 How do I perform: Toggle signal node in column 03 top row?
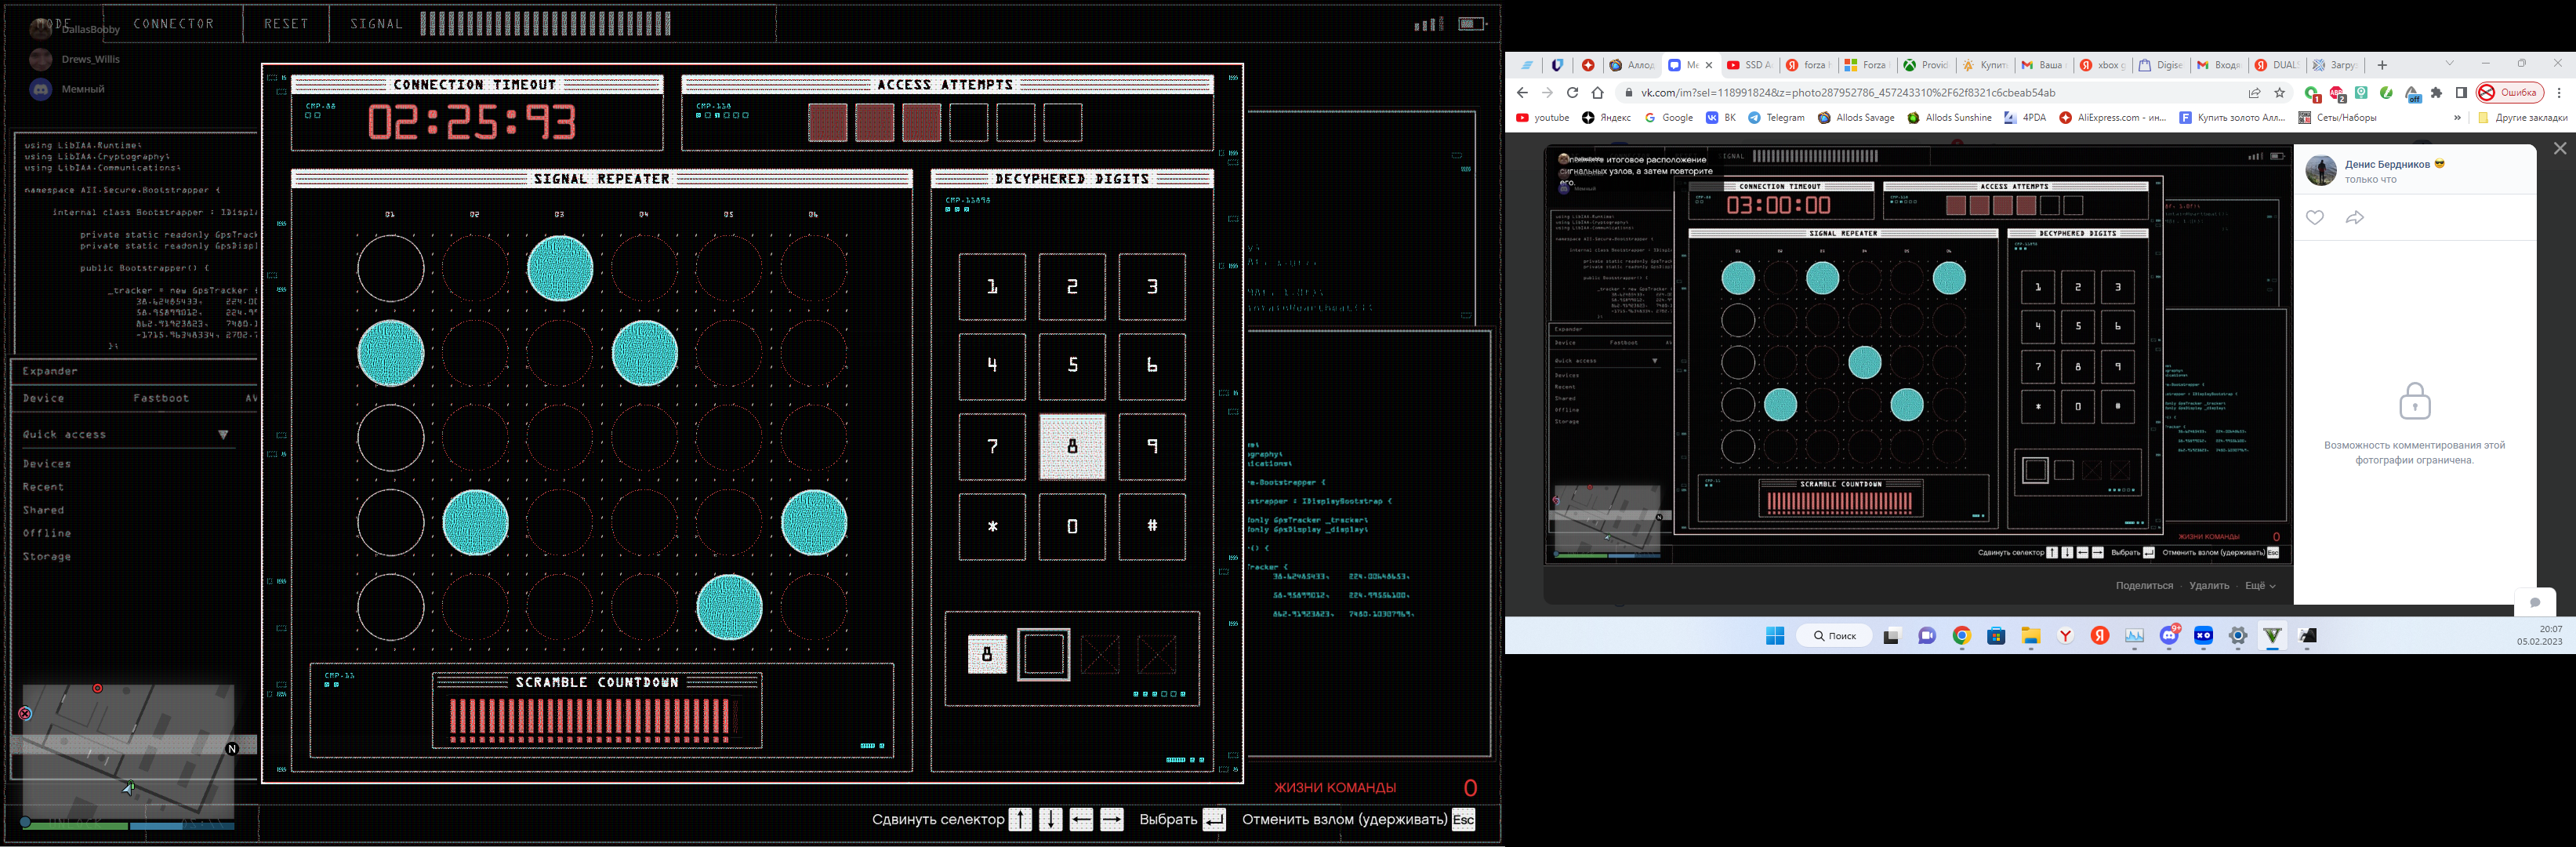click(560, 268)
